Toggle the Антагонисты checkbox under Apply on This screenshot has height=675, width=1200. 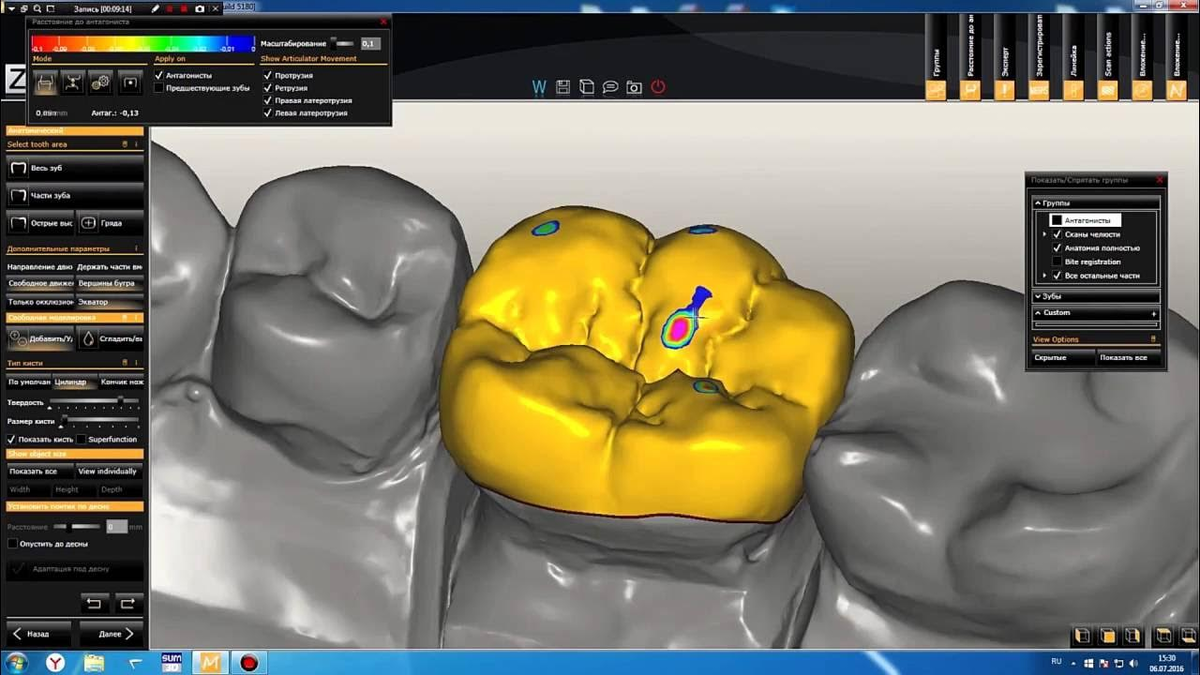pyautogui.click(x=159, y=75)
